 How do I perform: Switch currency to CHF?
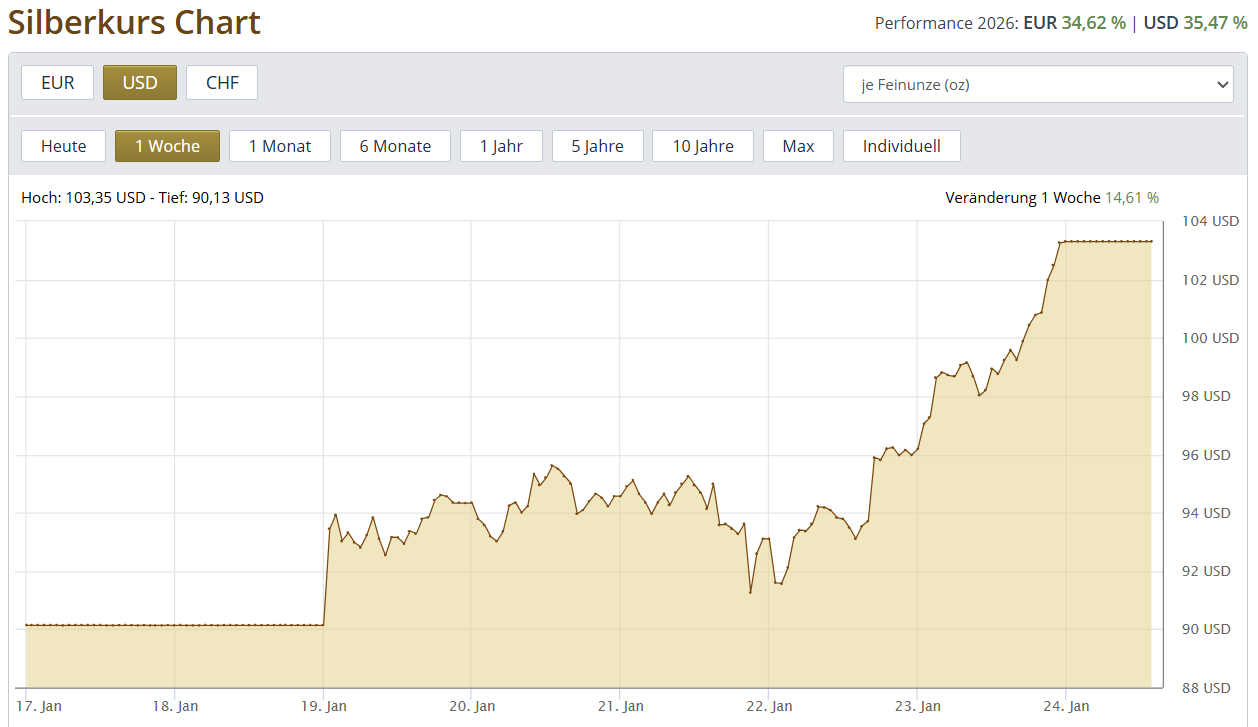pos(222,83)
